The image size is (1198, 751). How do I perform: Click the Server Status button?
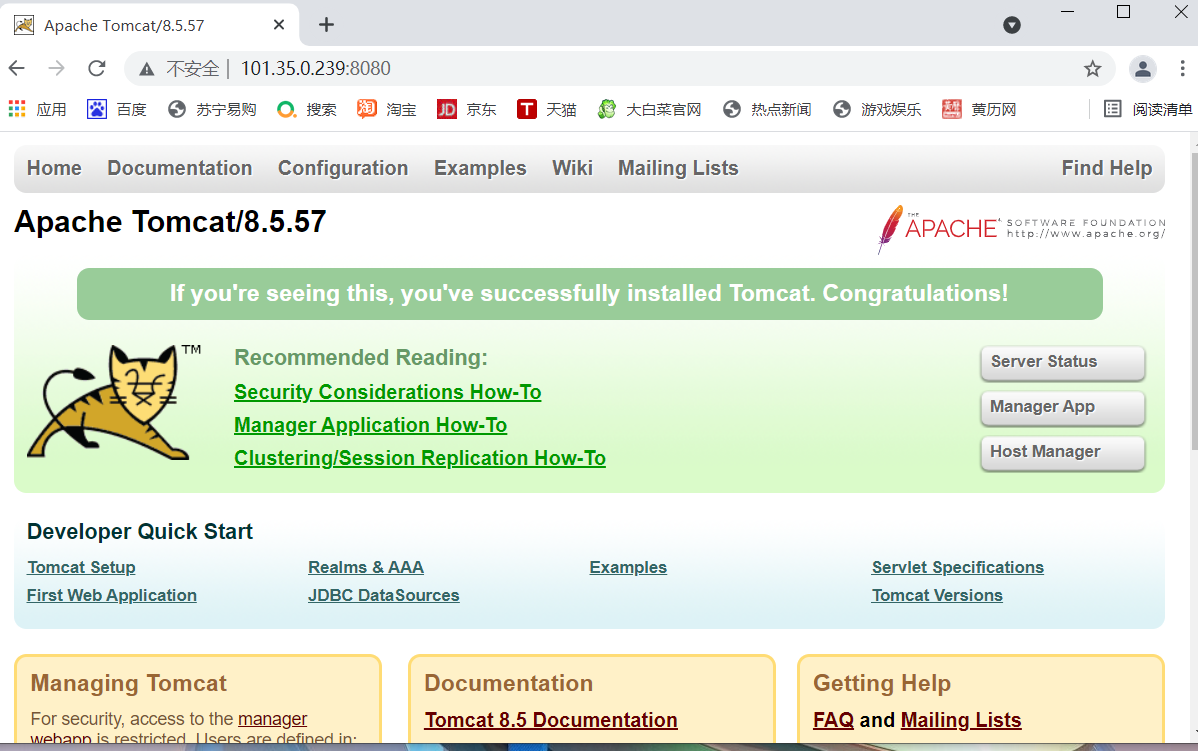(1062, 362)
